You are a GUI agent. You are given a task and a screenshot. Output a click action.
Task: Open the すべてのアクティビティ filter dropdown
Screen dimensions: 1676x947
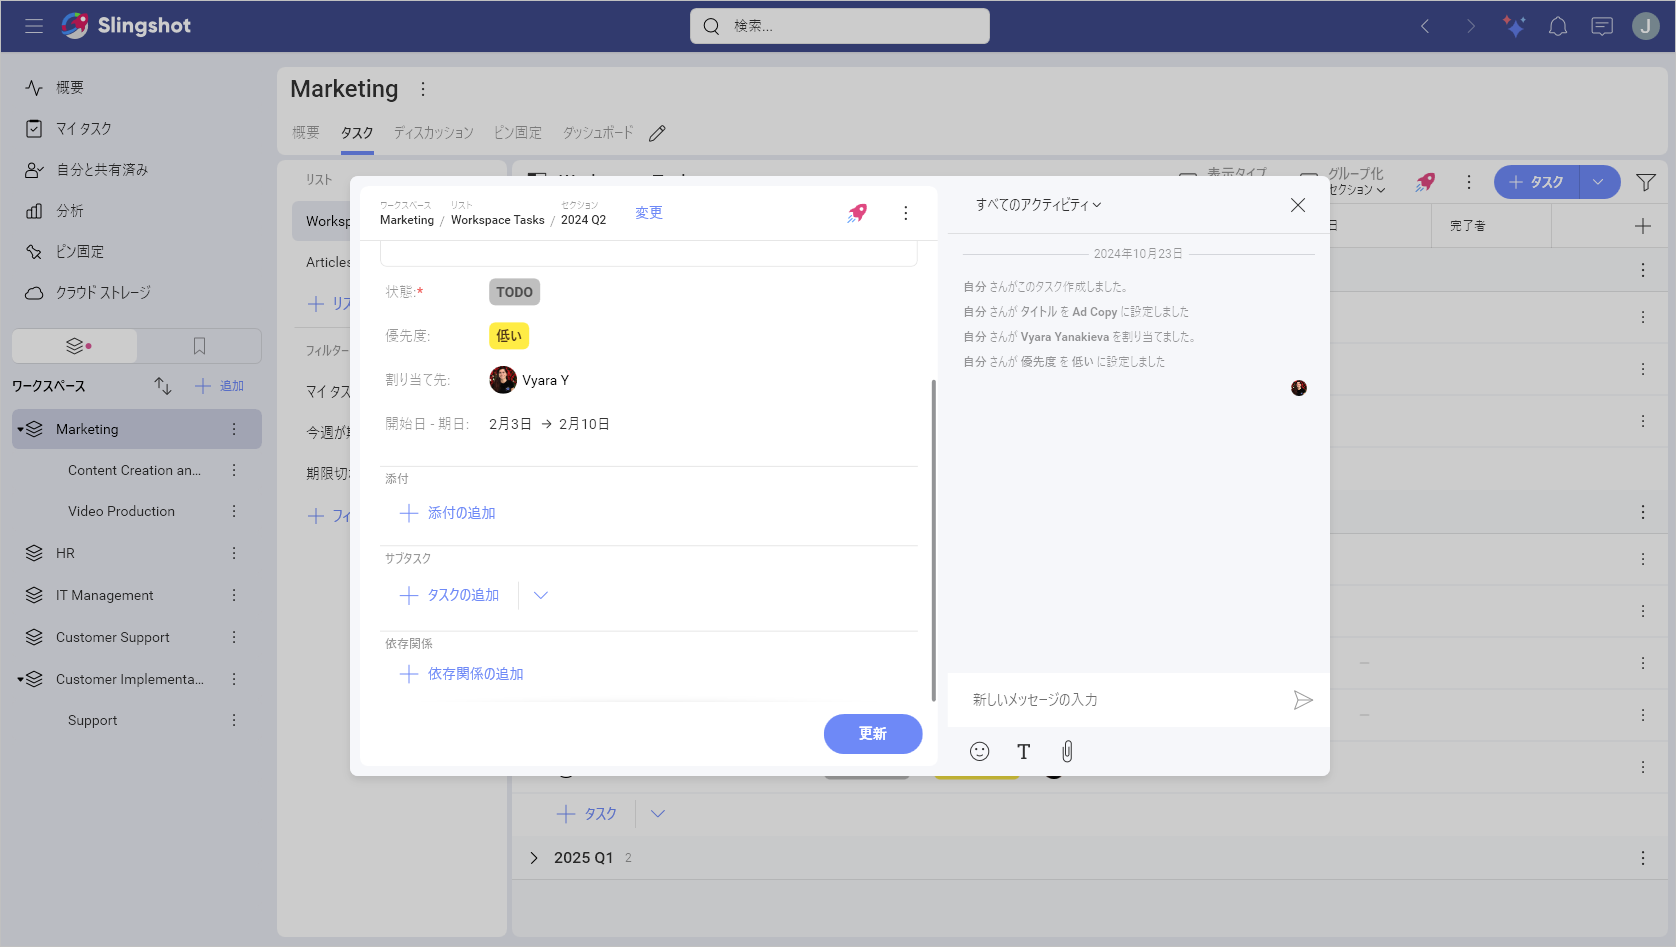pyautogui.click(x=1038, y=205)
